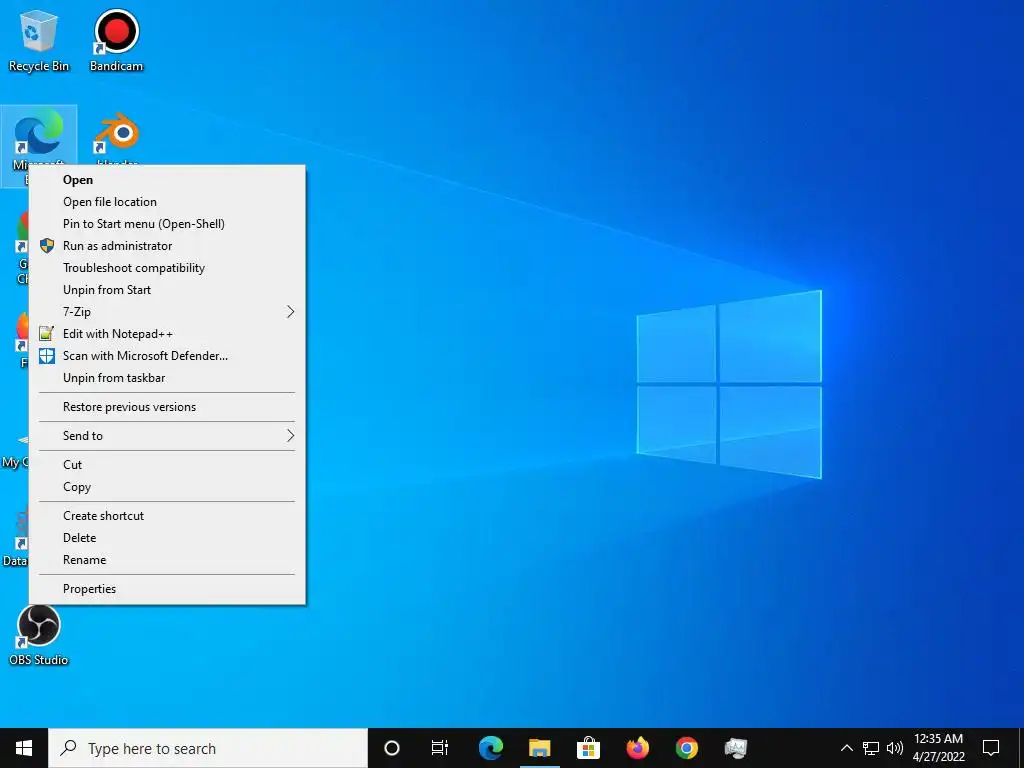Open File Explorer from the taskbar
Screen dimensions: 1024x768
(x=539, y=748)
